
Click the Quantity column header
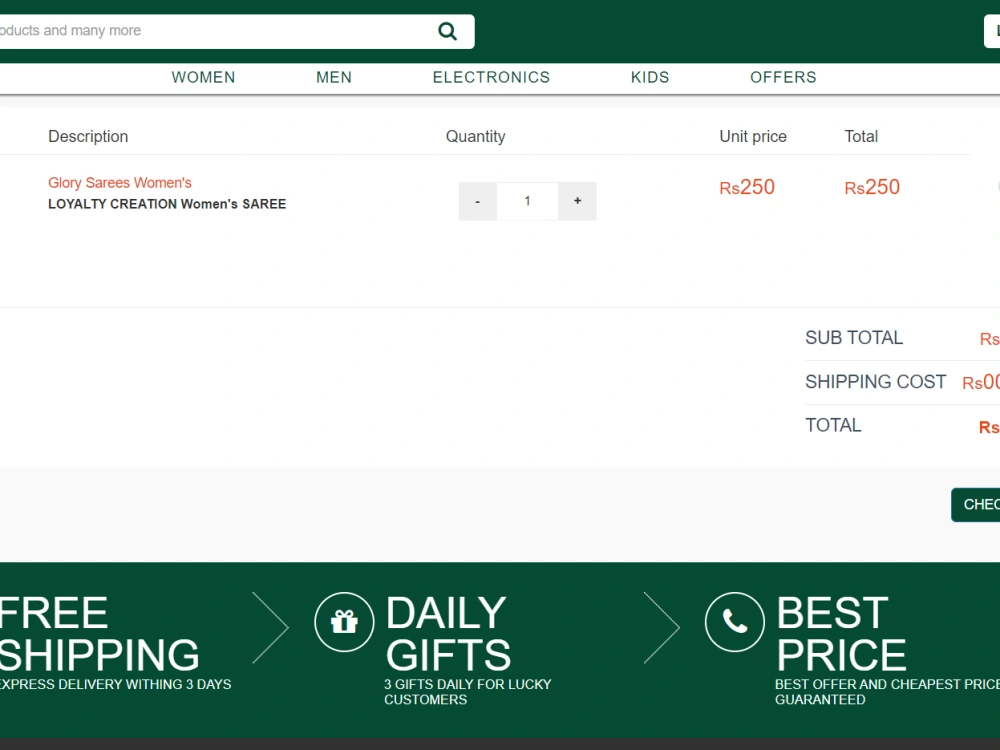pyautogui.click(x=476, y=136)
